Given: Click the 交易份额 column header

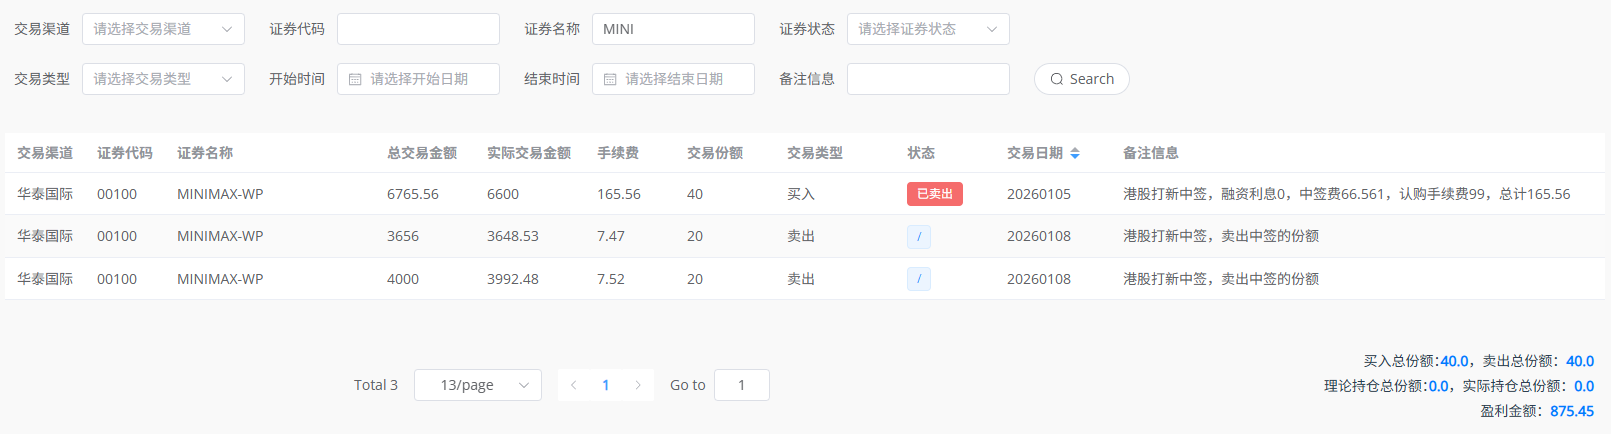Looking at the screenshot, I should click(715, 153).
